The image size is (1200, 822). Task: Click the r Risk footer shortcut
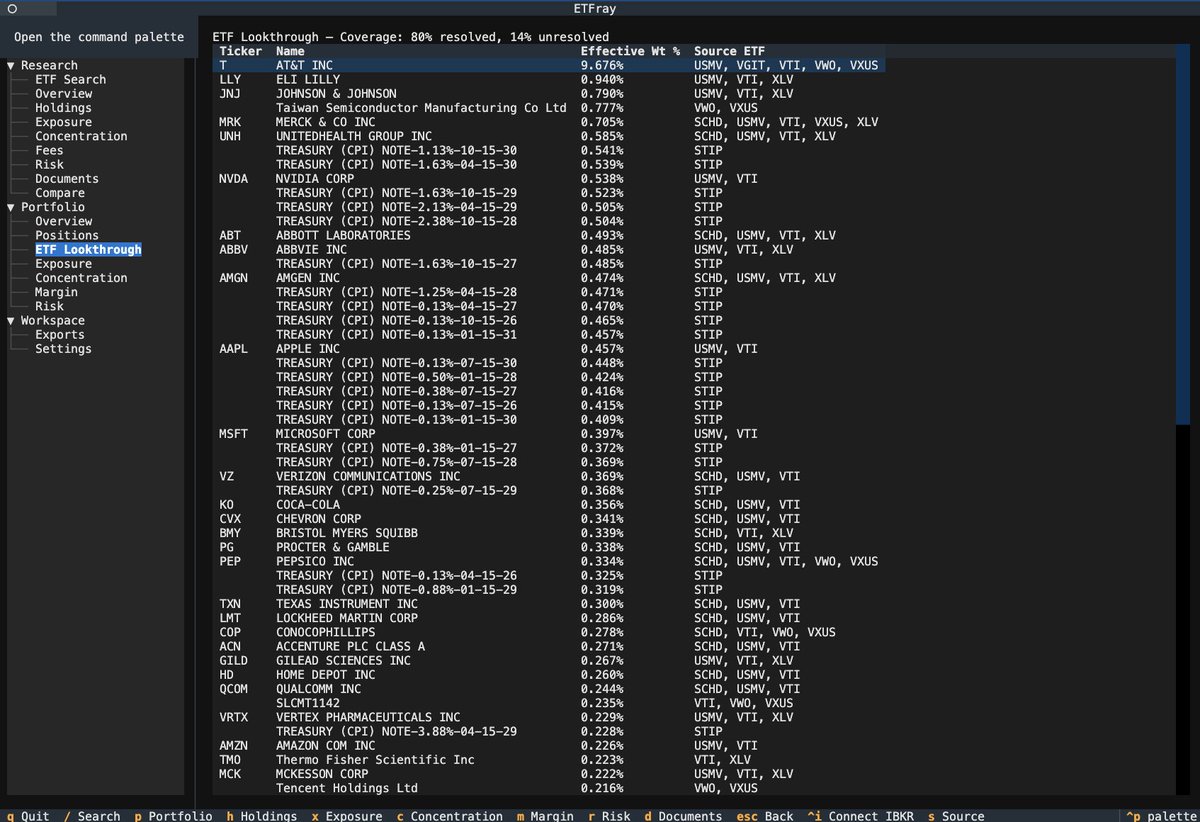609,816
